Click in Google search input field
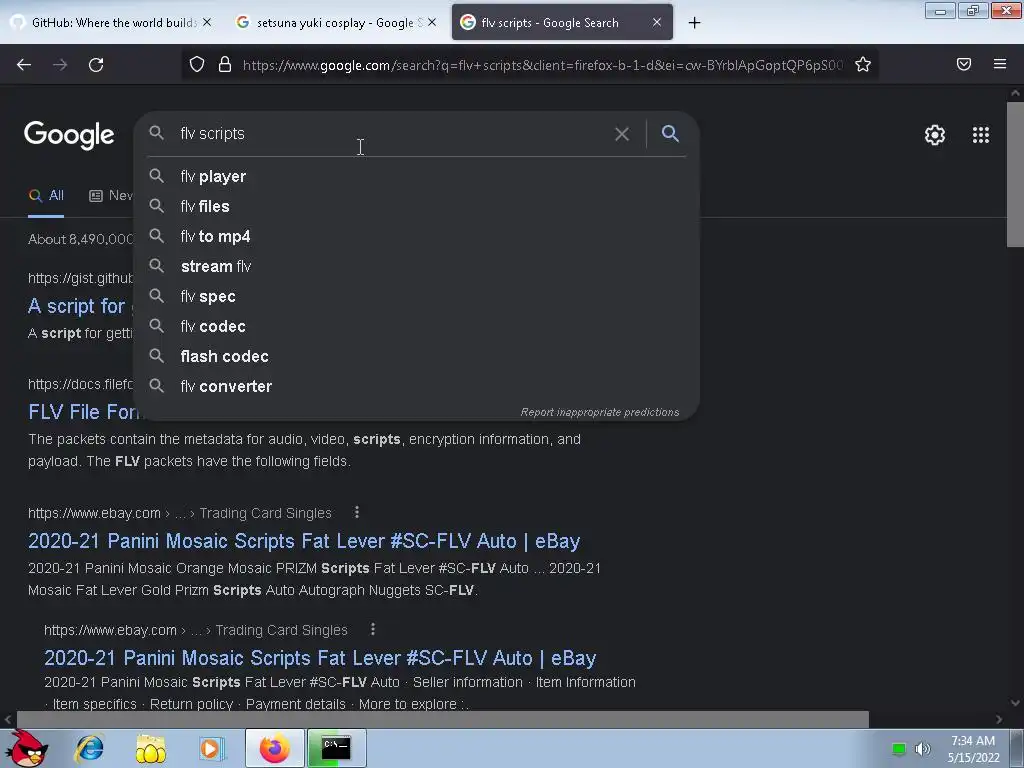 [x=392, y=134]
